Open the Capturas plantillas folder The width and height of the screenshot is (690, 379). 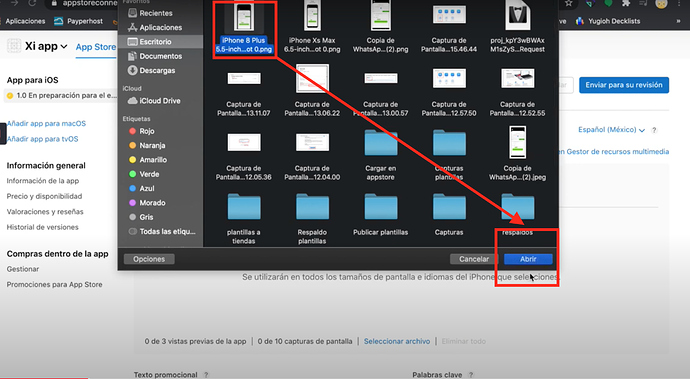point(449,155)
